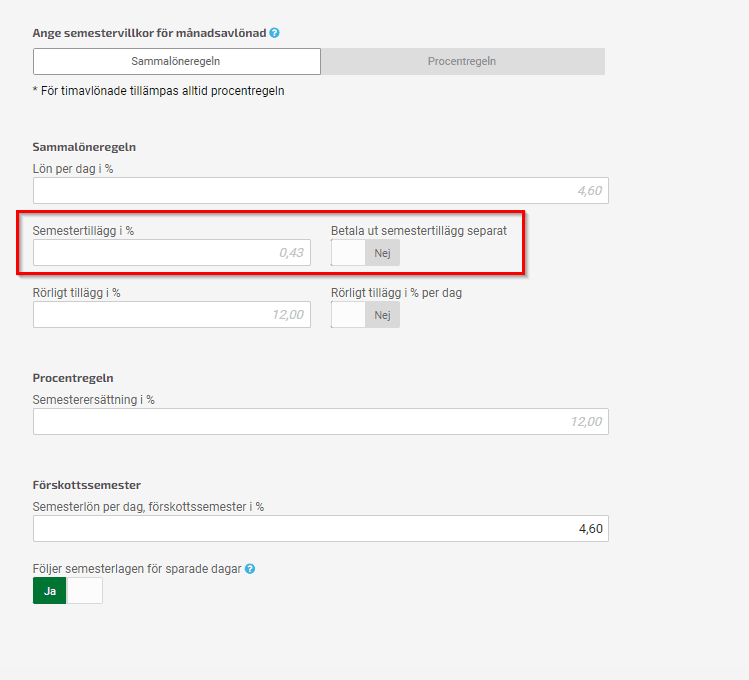This screenshot has height=680, width=749.
Task: Click the "Betala ut semestertillägg separat" label
Action: point(419,231)
